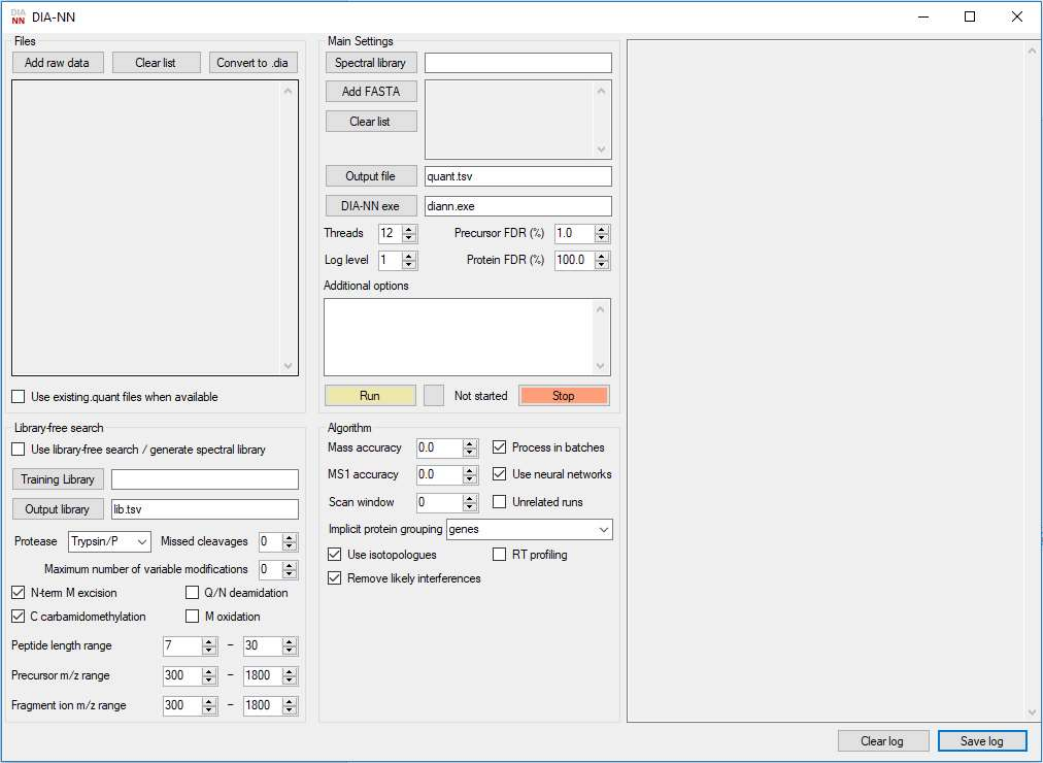
Task: Adjust Maximum number of variable modifications stepper
Action: point(289,570)
